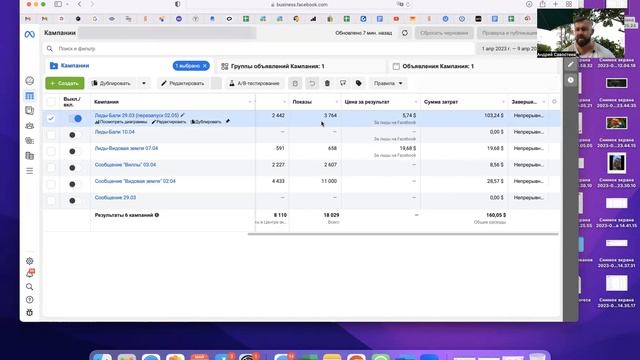640x360 pixels.
Task: Click the Safari share icon
Action: tap(542, 4)
